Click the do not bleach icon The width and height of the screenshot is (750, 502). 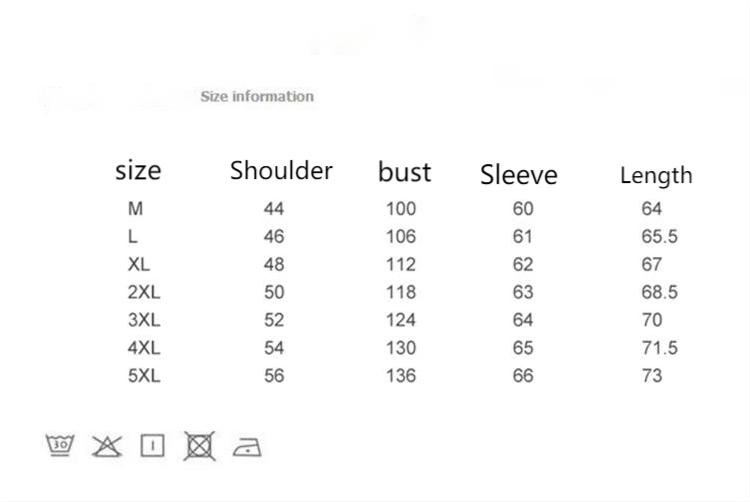106,445
